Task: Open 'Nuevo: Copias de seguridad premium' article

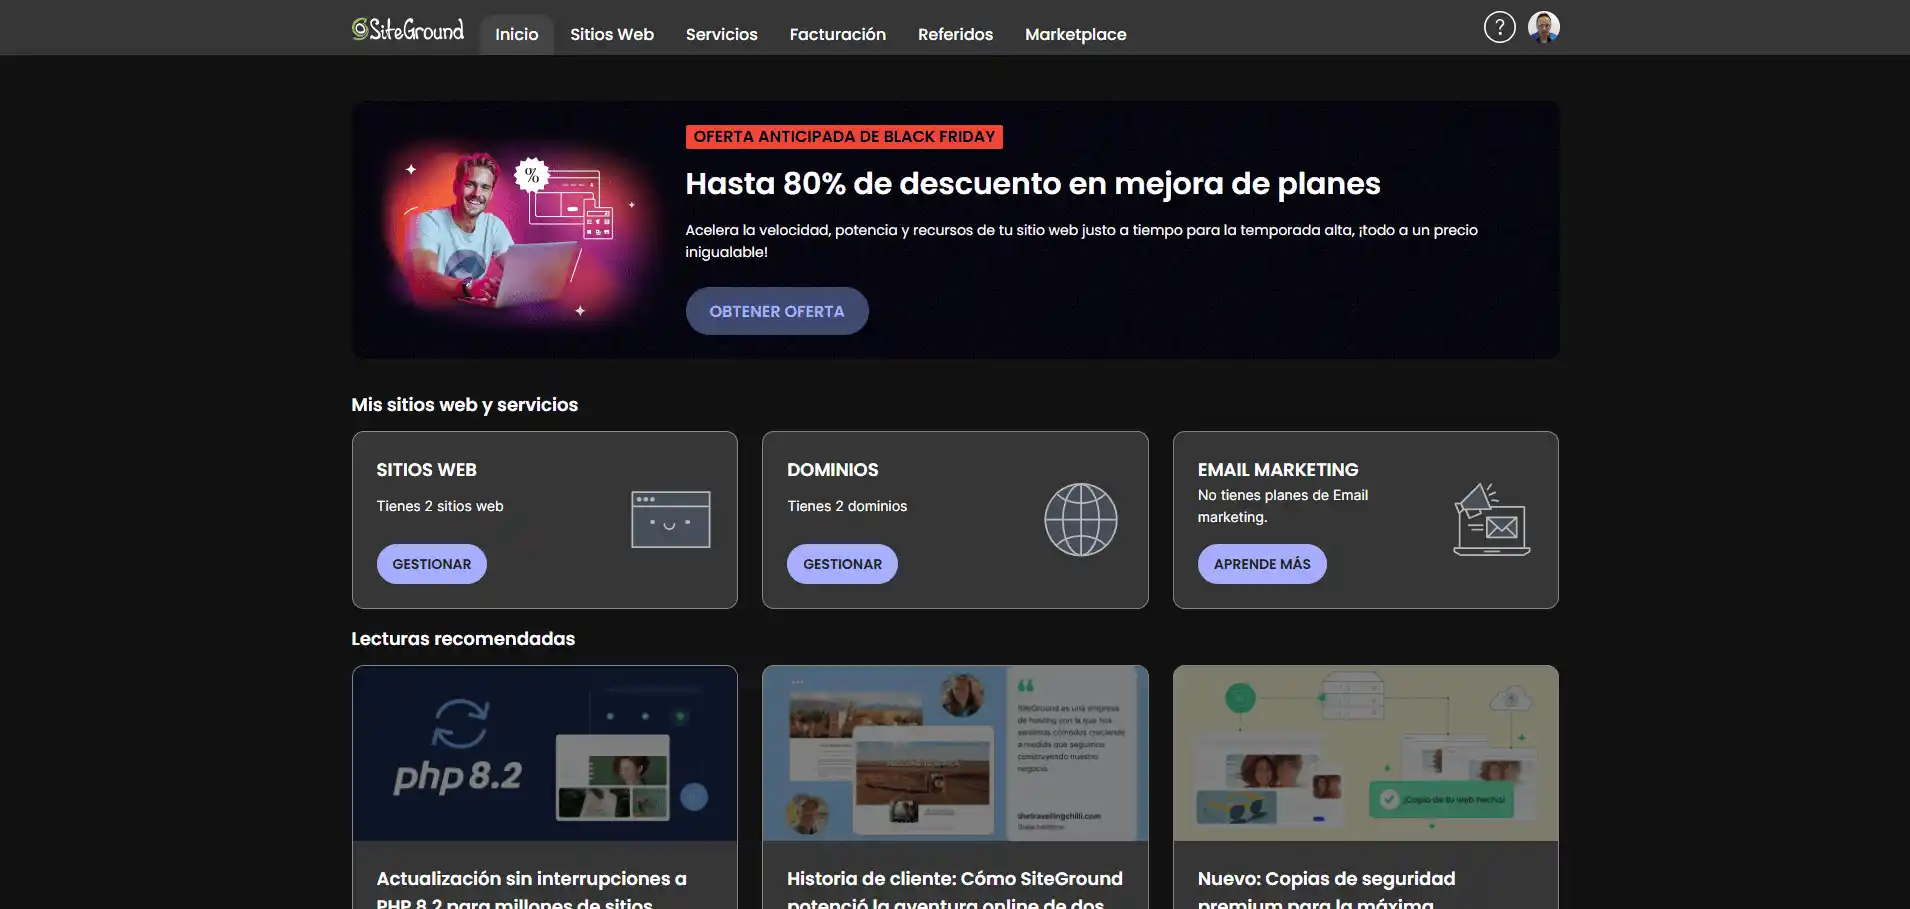Action: point(1326,889)
